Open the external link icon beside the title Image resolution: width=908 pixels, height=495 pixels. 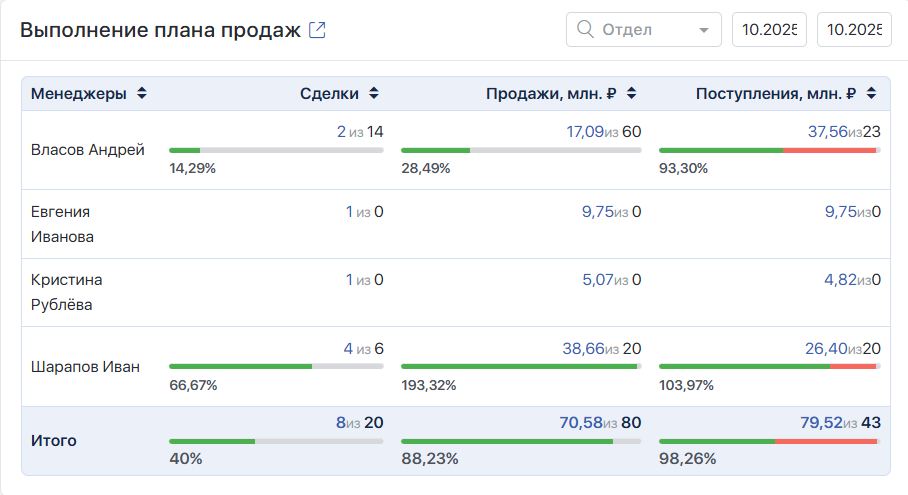[x=317, y=30]
